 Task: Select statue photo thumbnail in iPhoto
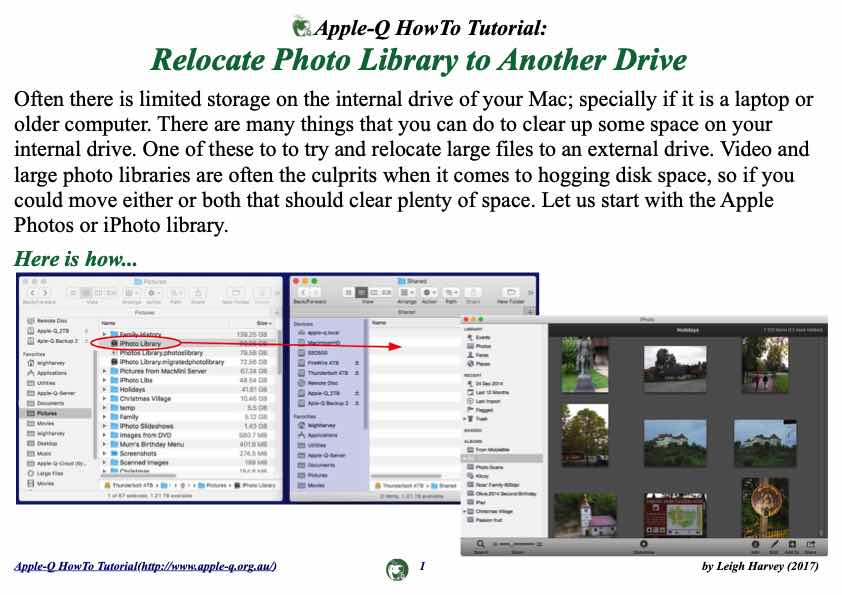click(x=584, y=365)
